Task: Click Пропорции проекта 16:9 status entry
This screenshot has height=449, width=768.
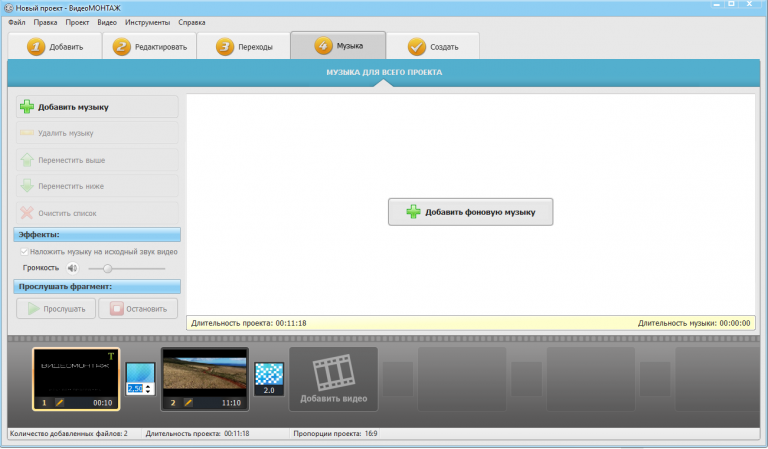Action: click(x=335, y=433)
